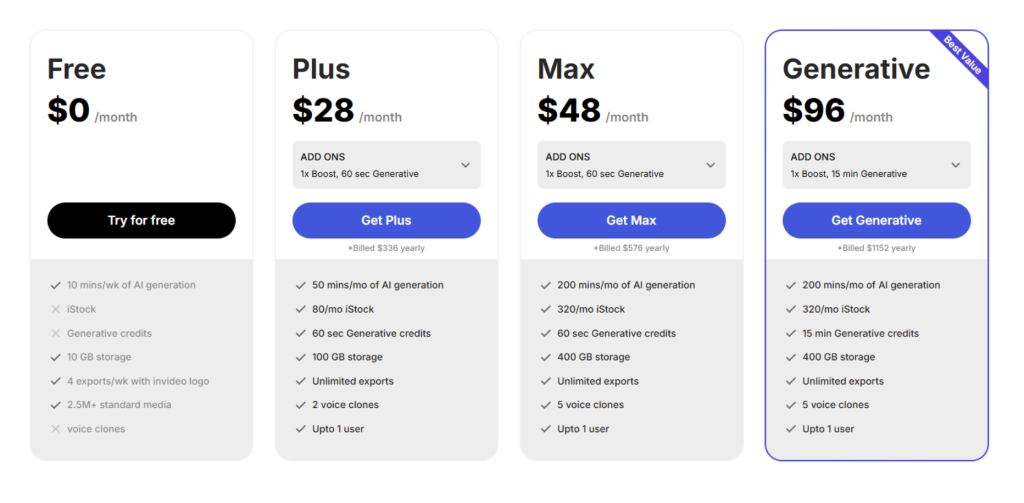Expand the Generative plan add-ons dropdown
This screenshot has height=503, width=1024.
coord(876,165)
